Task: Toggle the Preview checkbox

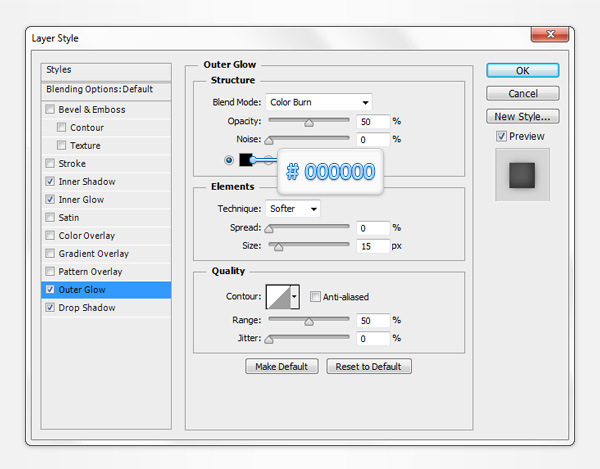Action: pyautogui.click(x=502, y=136)
